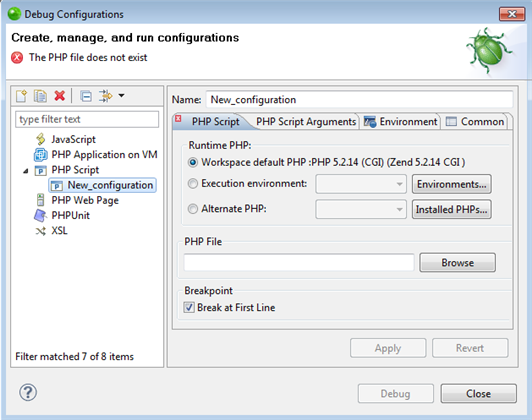Click the PHP Script tab error icon

[178, 118]
